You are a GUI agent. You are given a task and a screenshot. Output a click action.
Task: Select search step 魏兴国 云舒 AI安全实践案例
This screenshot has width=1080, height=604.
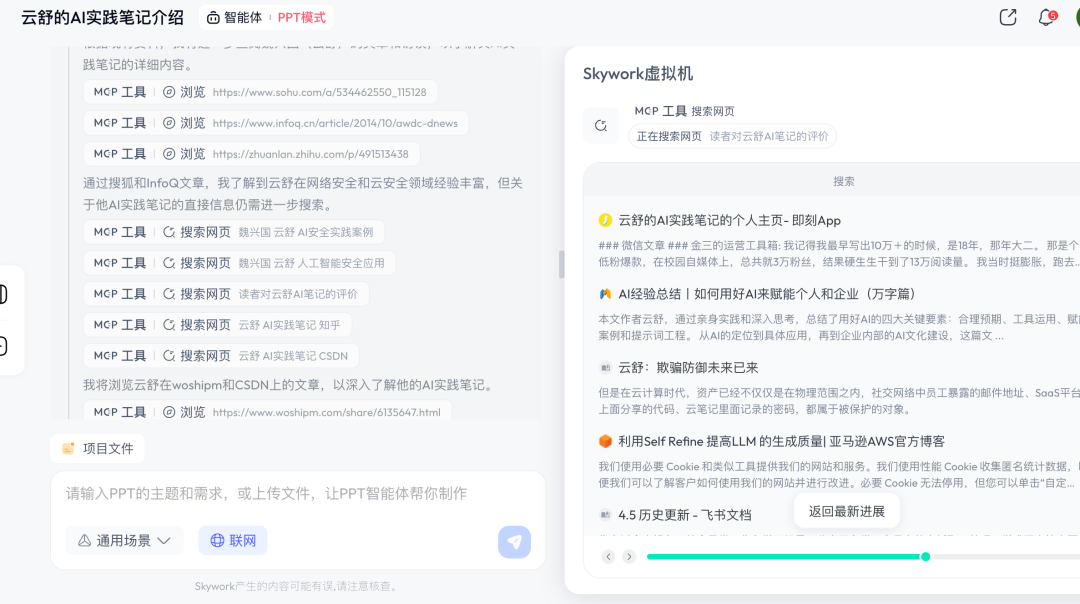click(233, 232)
